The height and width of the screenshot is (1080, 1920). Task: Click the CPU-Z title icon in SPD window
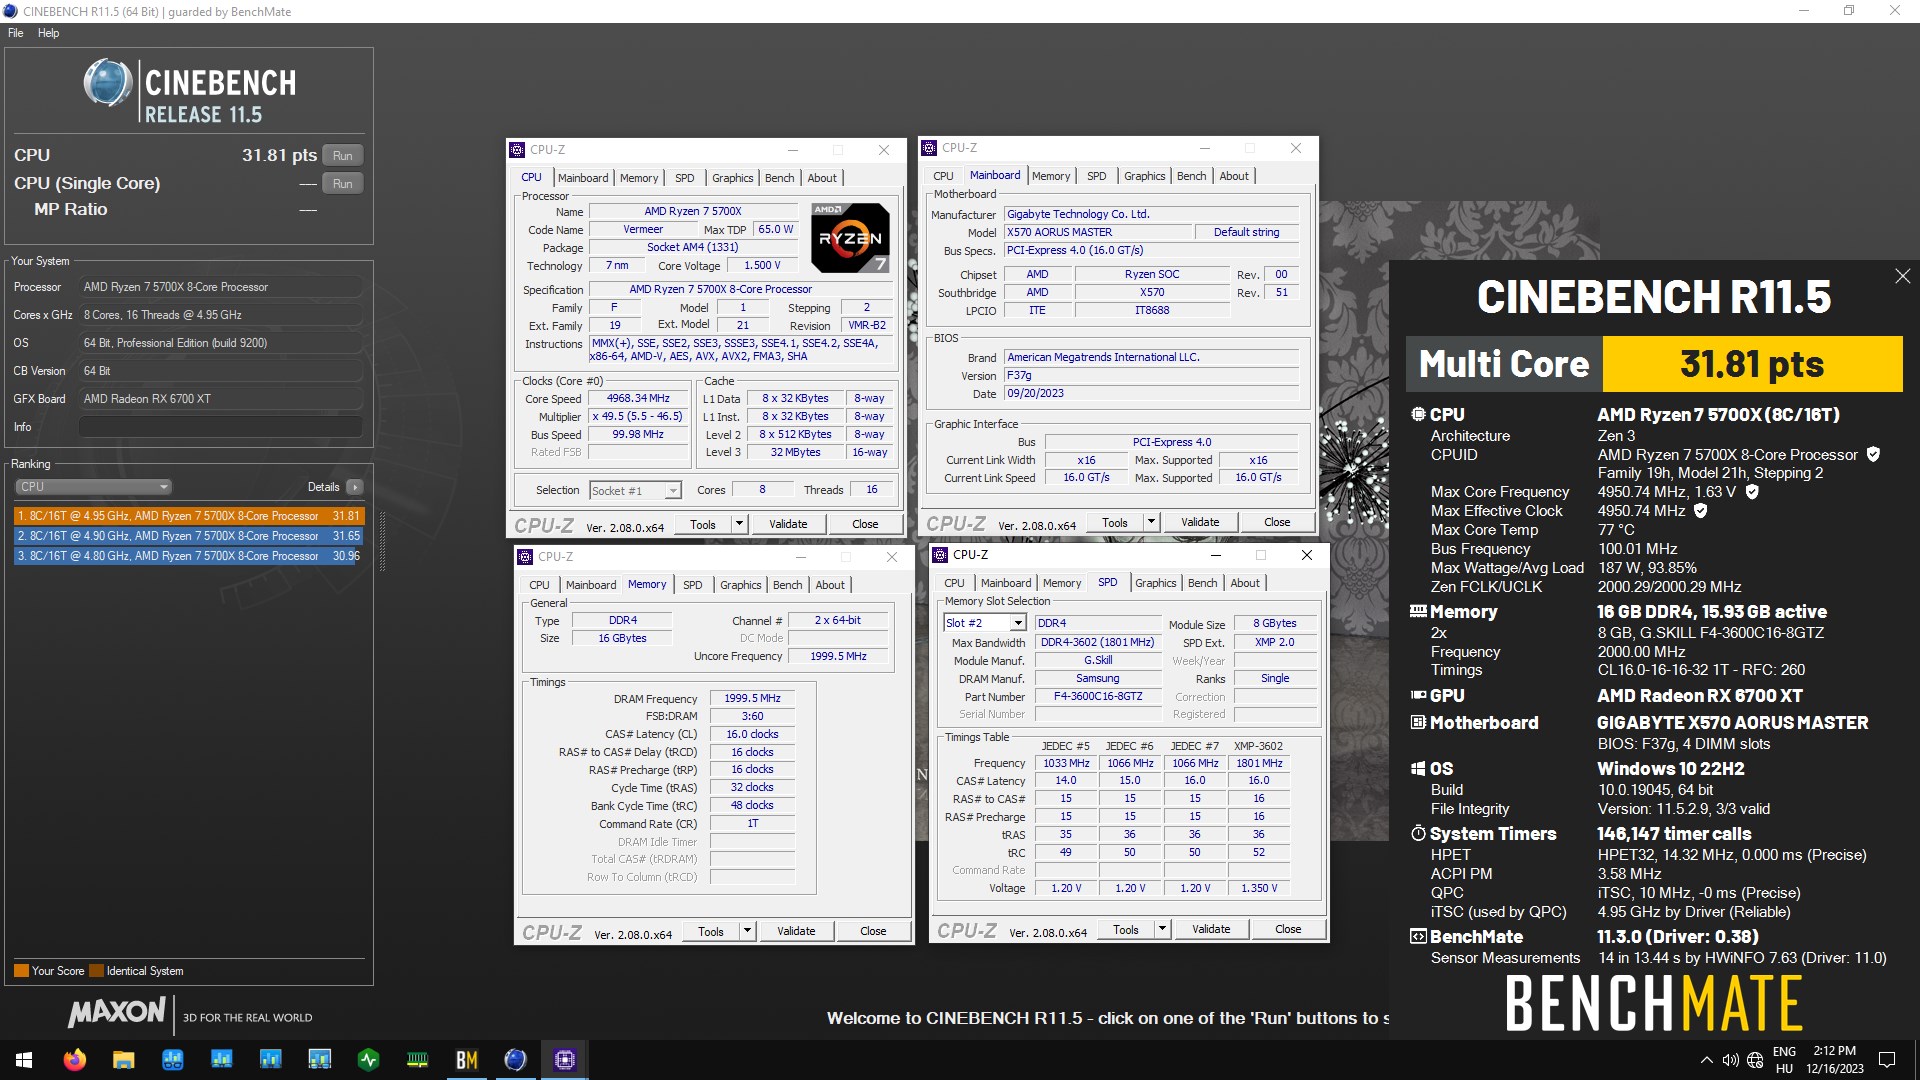(x=940, y=555)
